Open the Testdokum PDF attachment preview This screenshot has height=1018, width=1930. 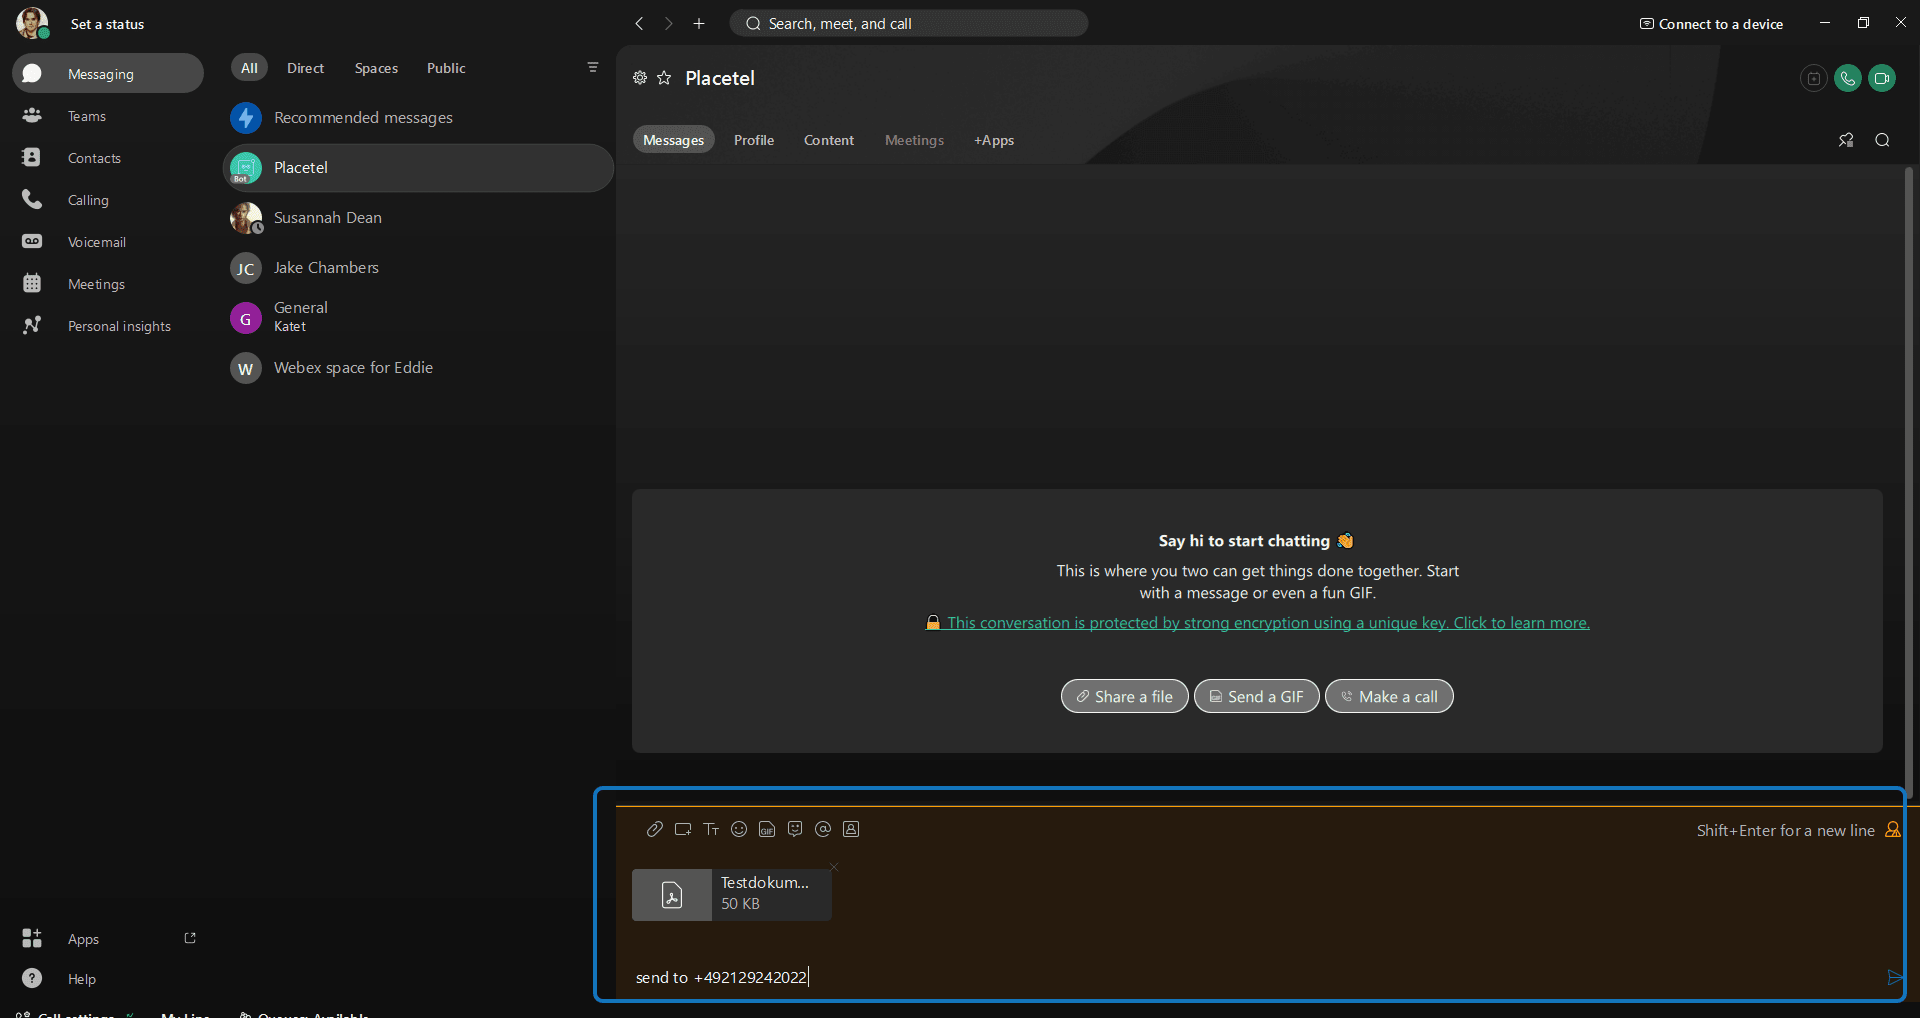tap(732, 894)
